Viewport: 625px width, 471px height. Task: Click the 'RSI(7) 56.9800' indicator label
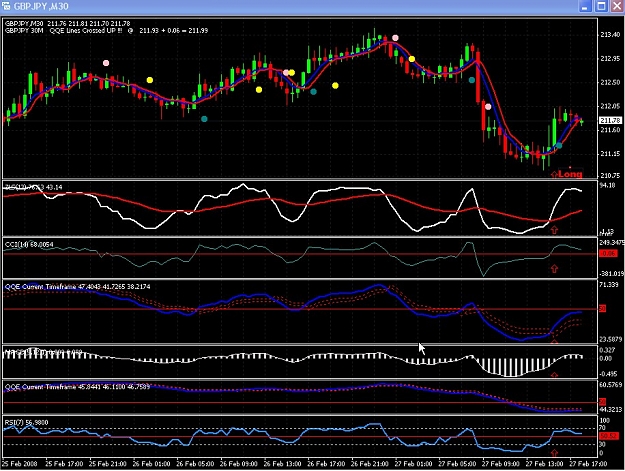(x=26, y=422)
